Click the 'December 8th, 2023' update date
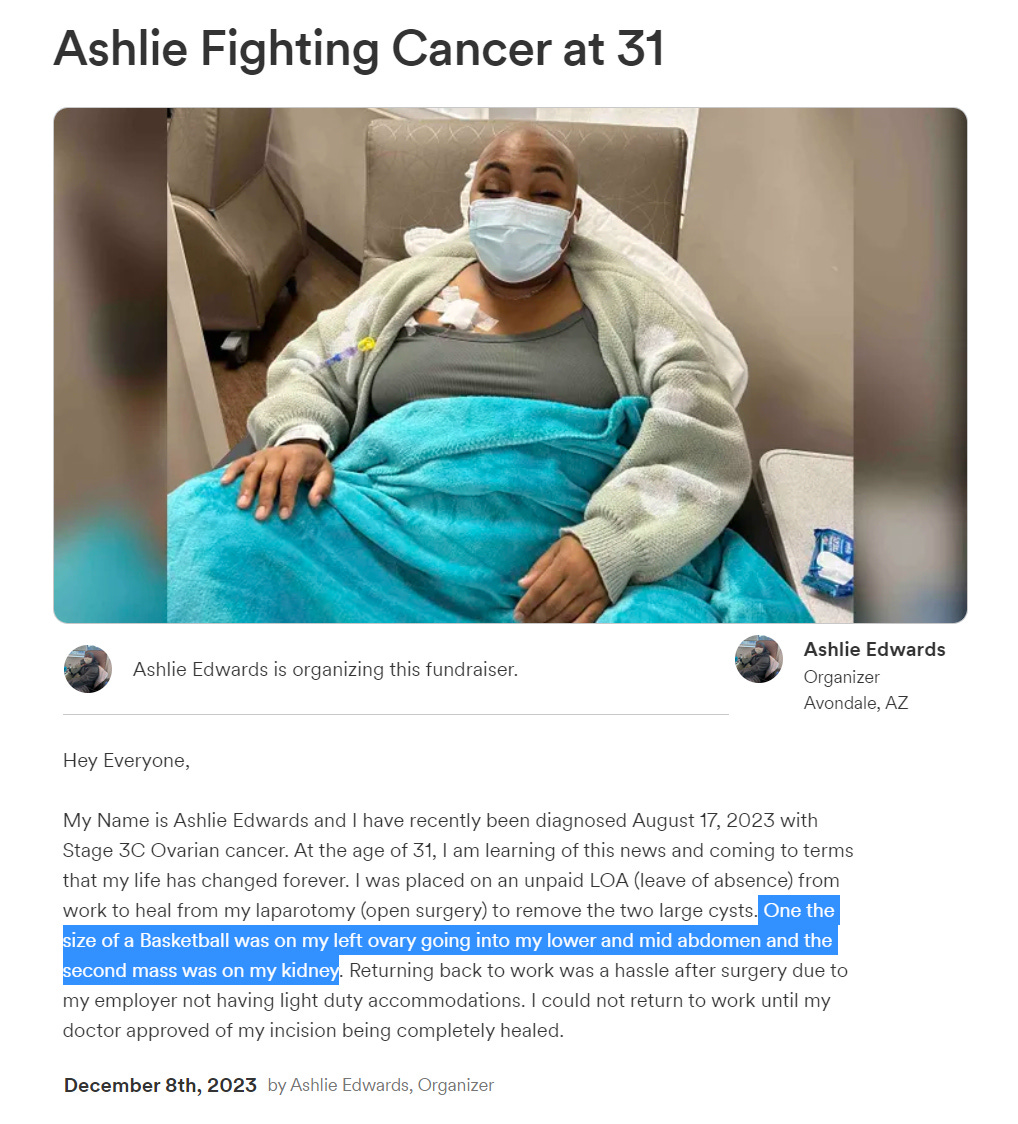This screenshot has width=1018, height=1124. (160, 1085)
